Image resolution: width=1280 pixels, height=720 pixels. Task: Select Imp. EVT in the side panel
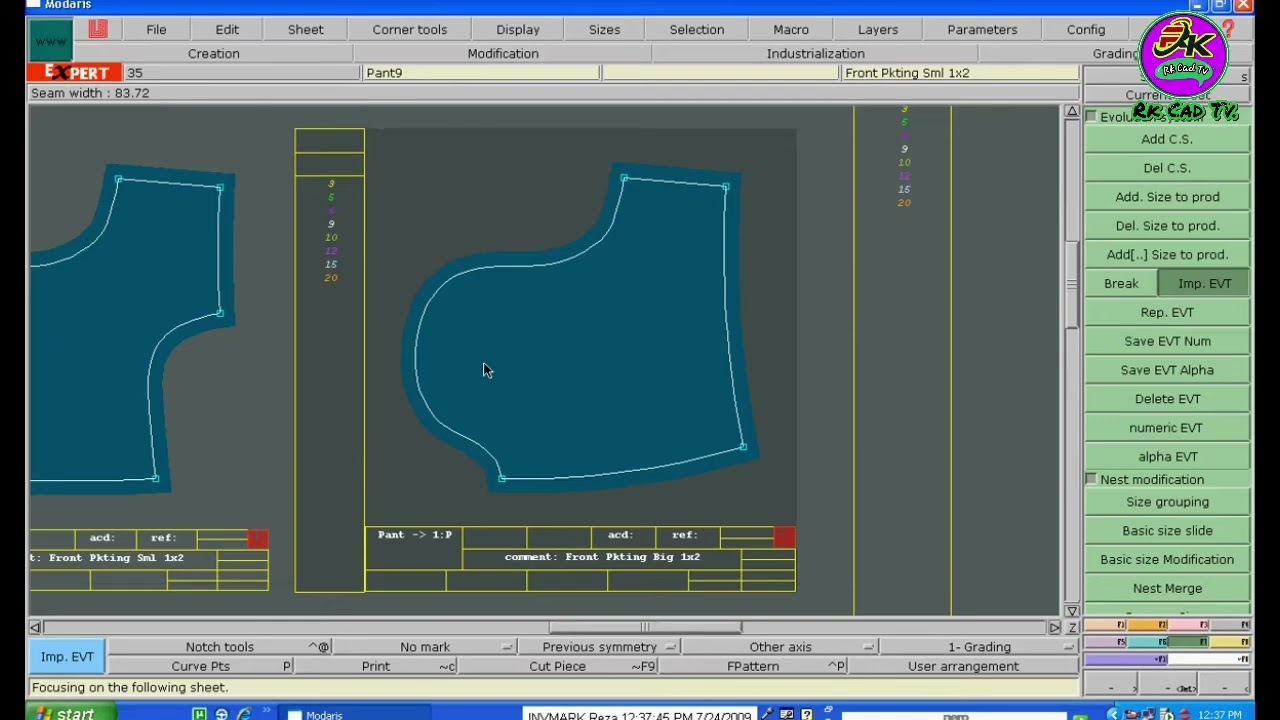tap(1204, 284)
